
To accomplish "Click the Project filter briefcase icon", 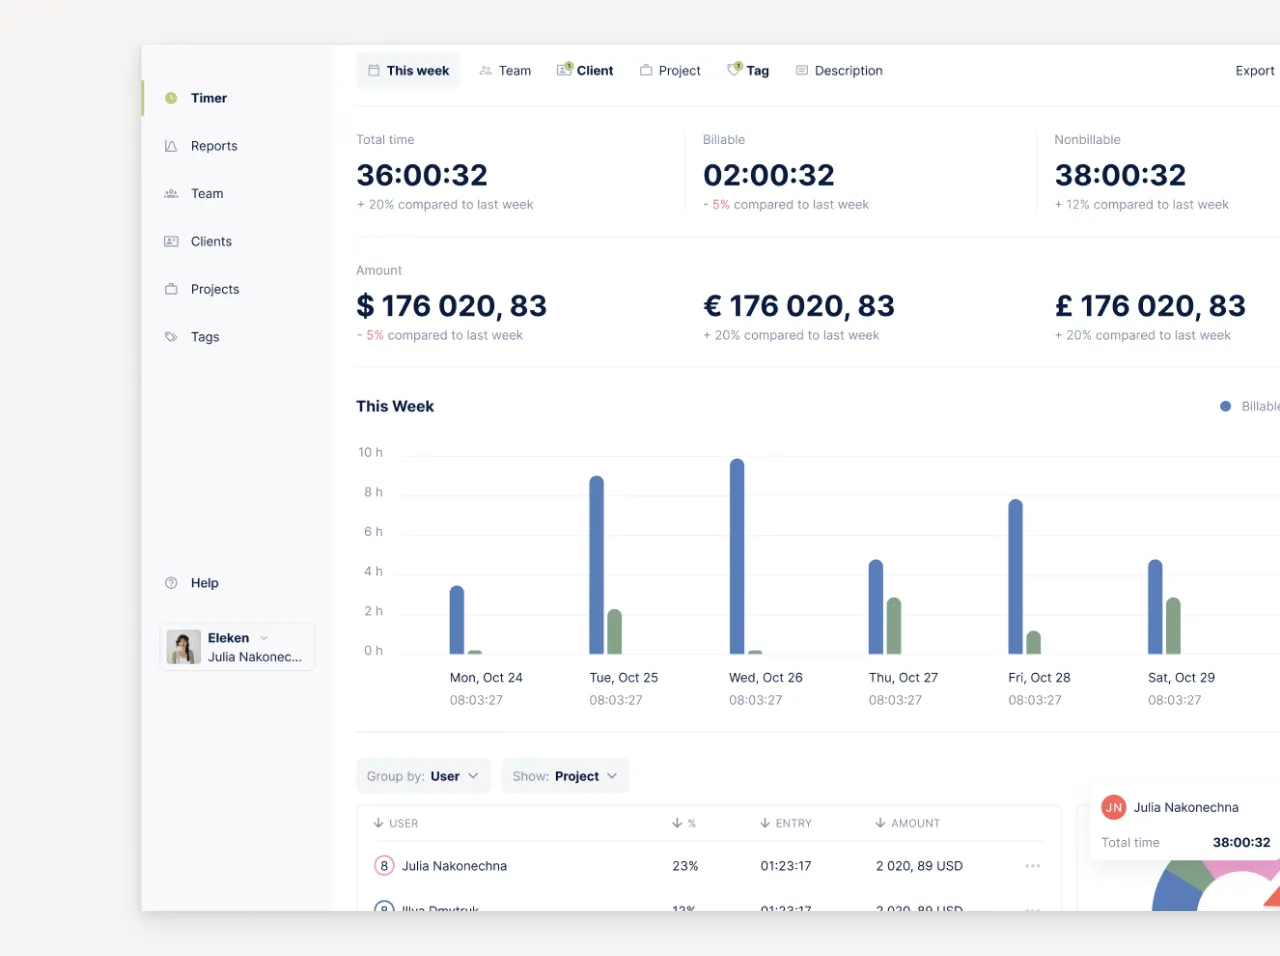I will (646, 70).
